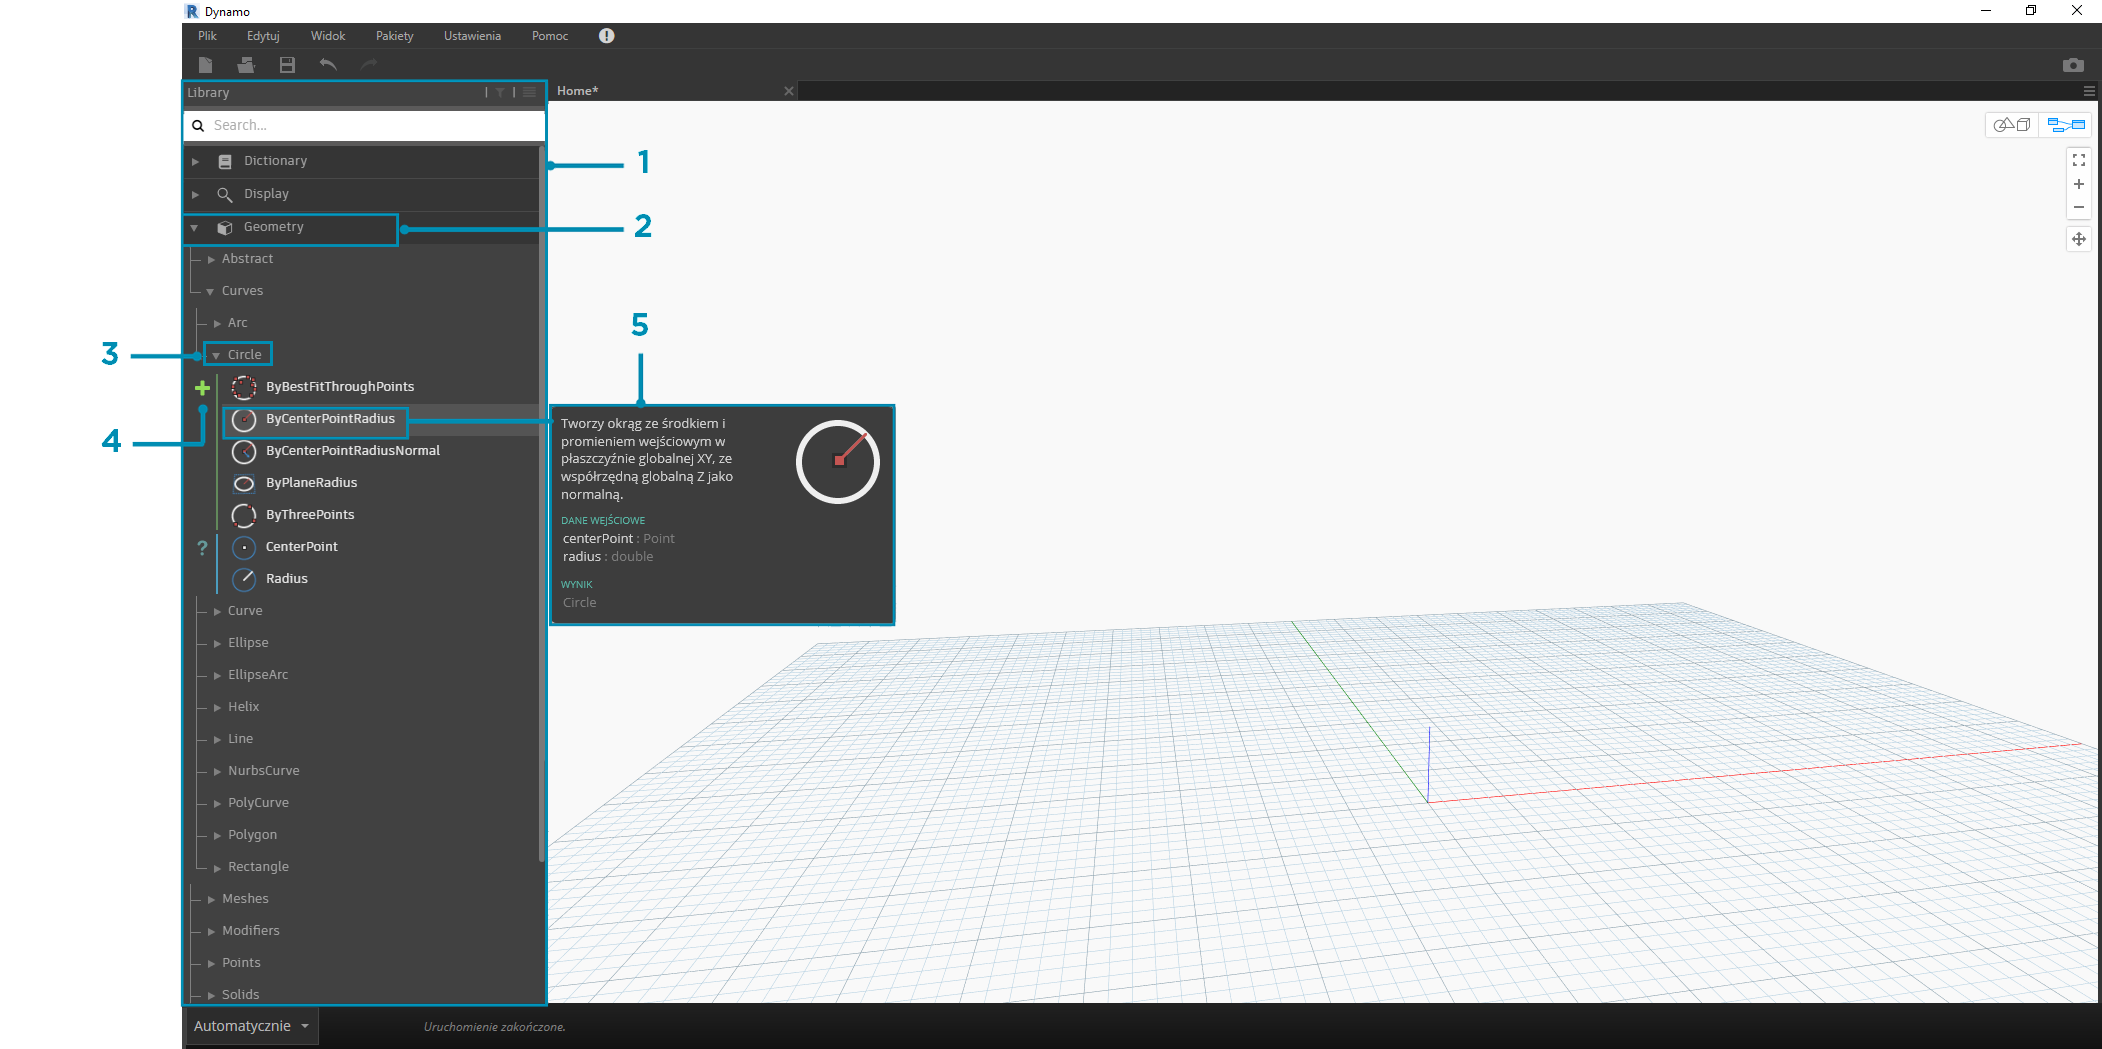The height and width of the screenshot is (1049, 2102).
Task: Expand the Solids subcategory
Action: (211, 996)
